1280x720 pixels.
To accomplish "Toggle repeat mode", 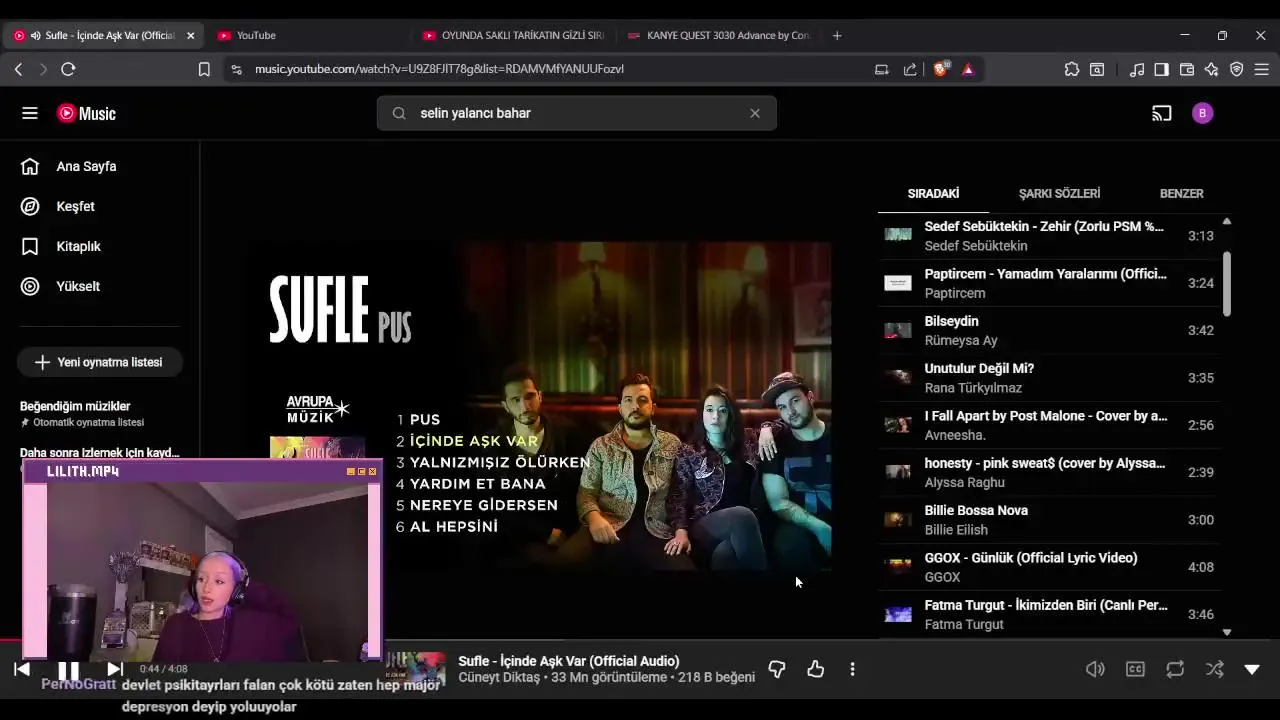I will pyautogui.click(x=1175, y=669).
